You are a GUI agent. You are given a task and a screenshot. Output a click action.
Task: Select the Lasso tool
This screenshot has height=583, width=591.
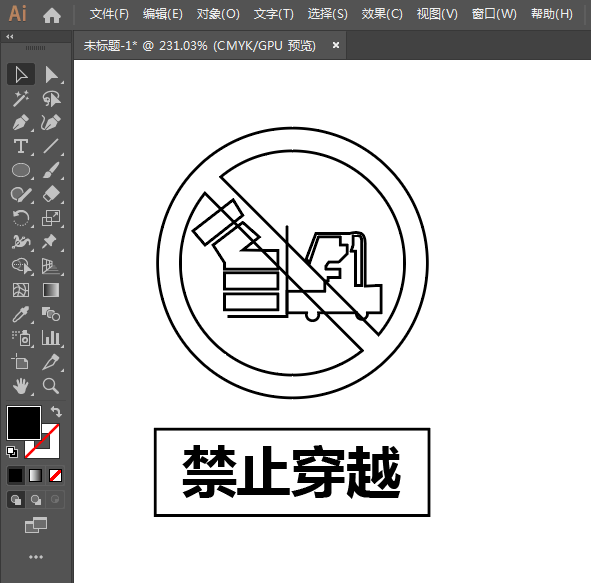click(51, 98)
